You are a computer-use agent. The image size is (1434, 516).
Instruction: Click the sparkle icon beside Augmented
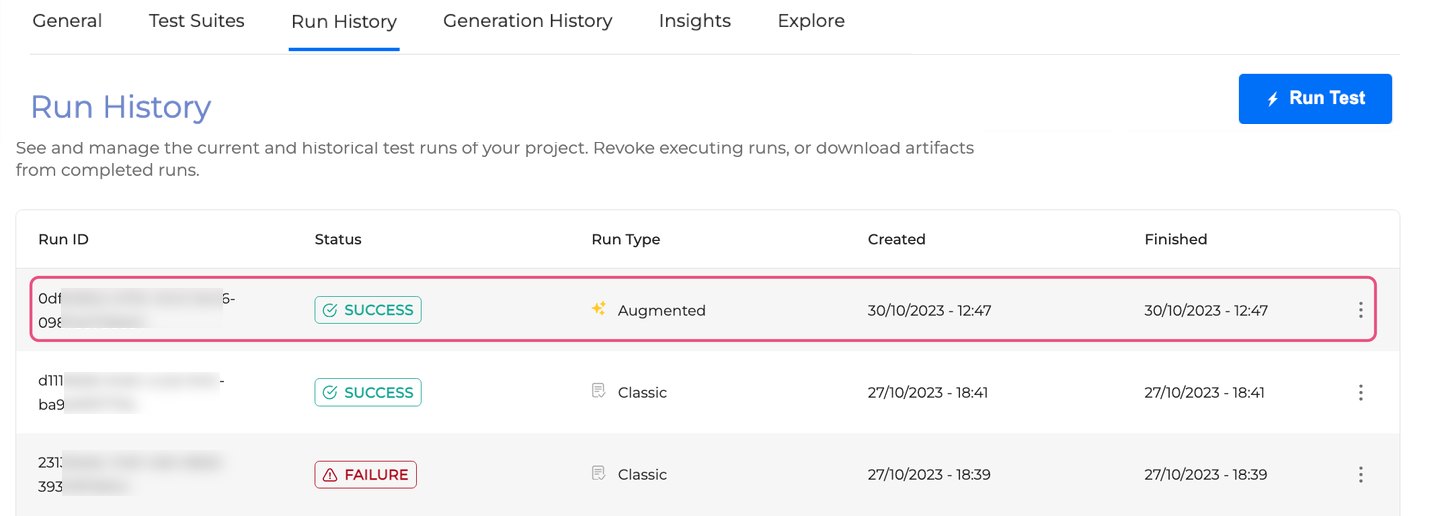pos(599,309)
